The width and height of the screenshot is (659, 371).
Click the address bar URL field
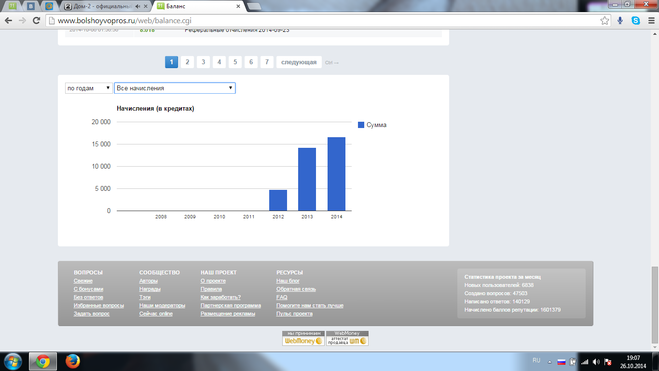pyautogui.click(x=324, y=21)
